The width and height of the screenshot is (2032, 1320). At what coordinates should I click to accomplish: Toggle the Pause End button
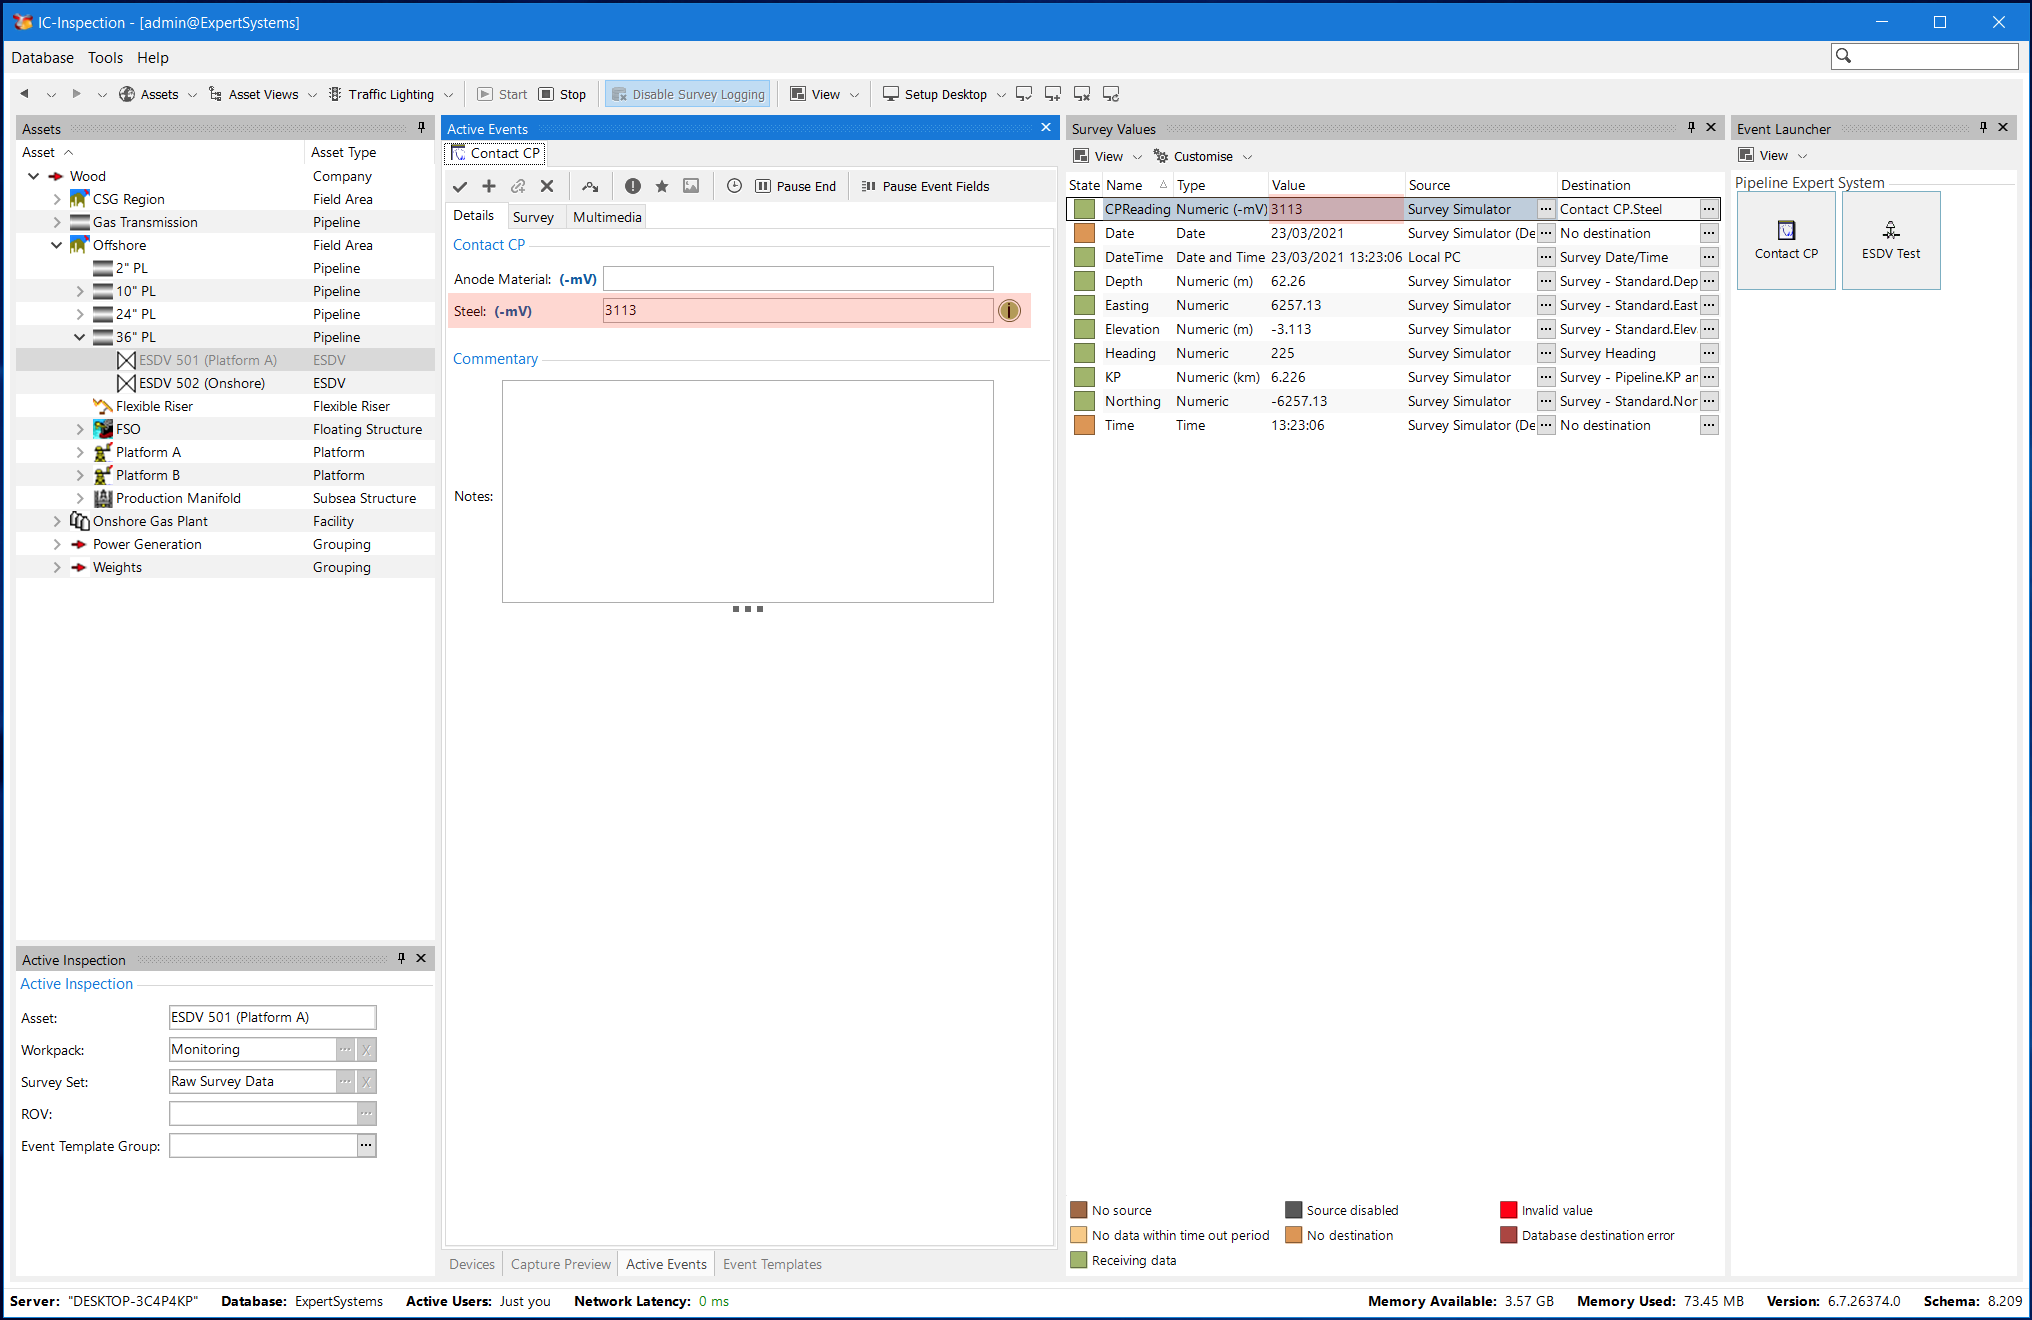coord(796,186)
